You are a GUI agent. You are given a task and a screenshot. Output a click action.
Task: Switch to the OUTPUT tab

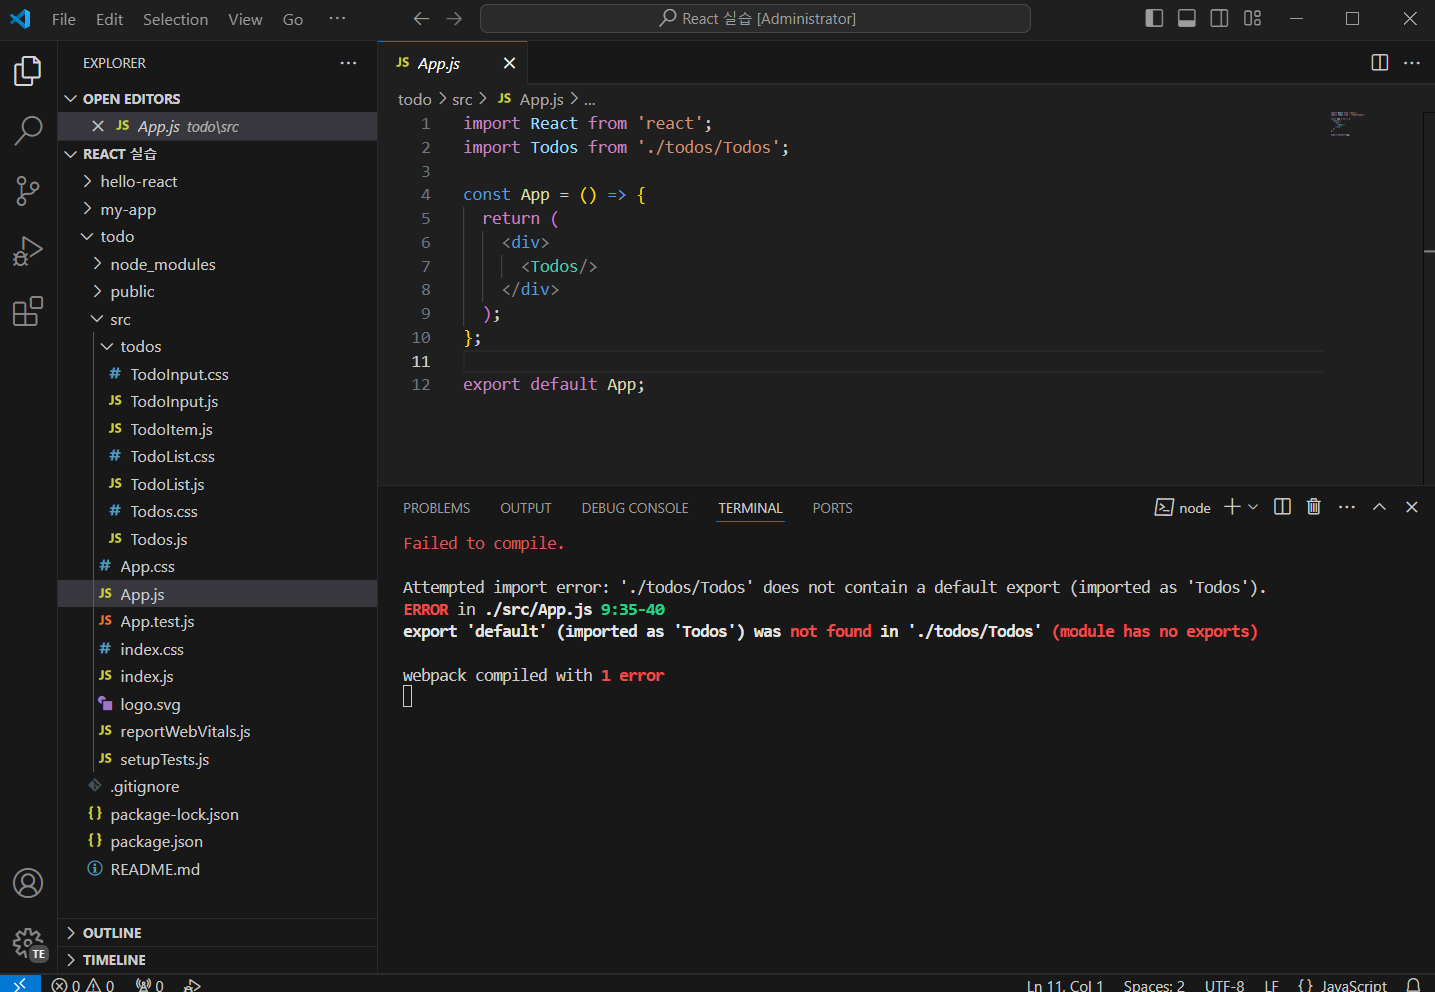pyautogui.click(x=526, y=508)
